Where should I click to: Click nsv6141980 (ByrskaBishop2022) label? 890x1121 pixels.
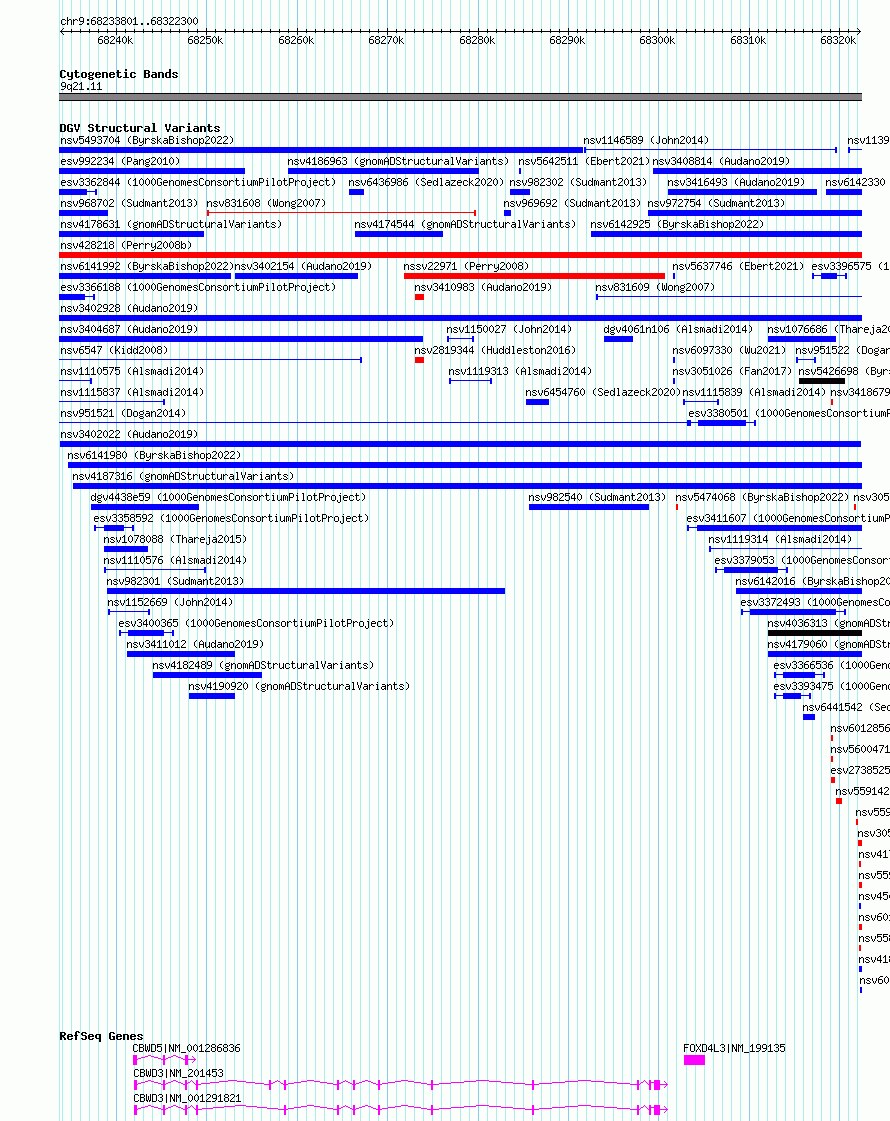[154, 455]
